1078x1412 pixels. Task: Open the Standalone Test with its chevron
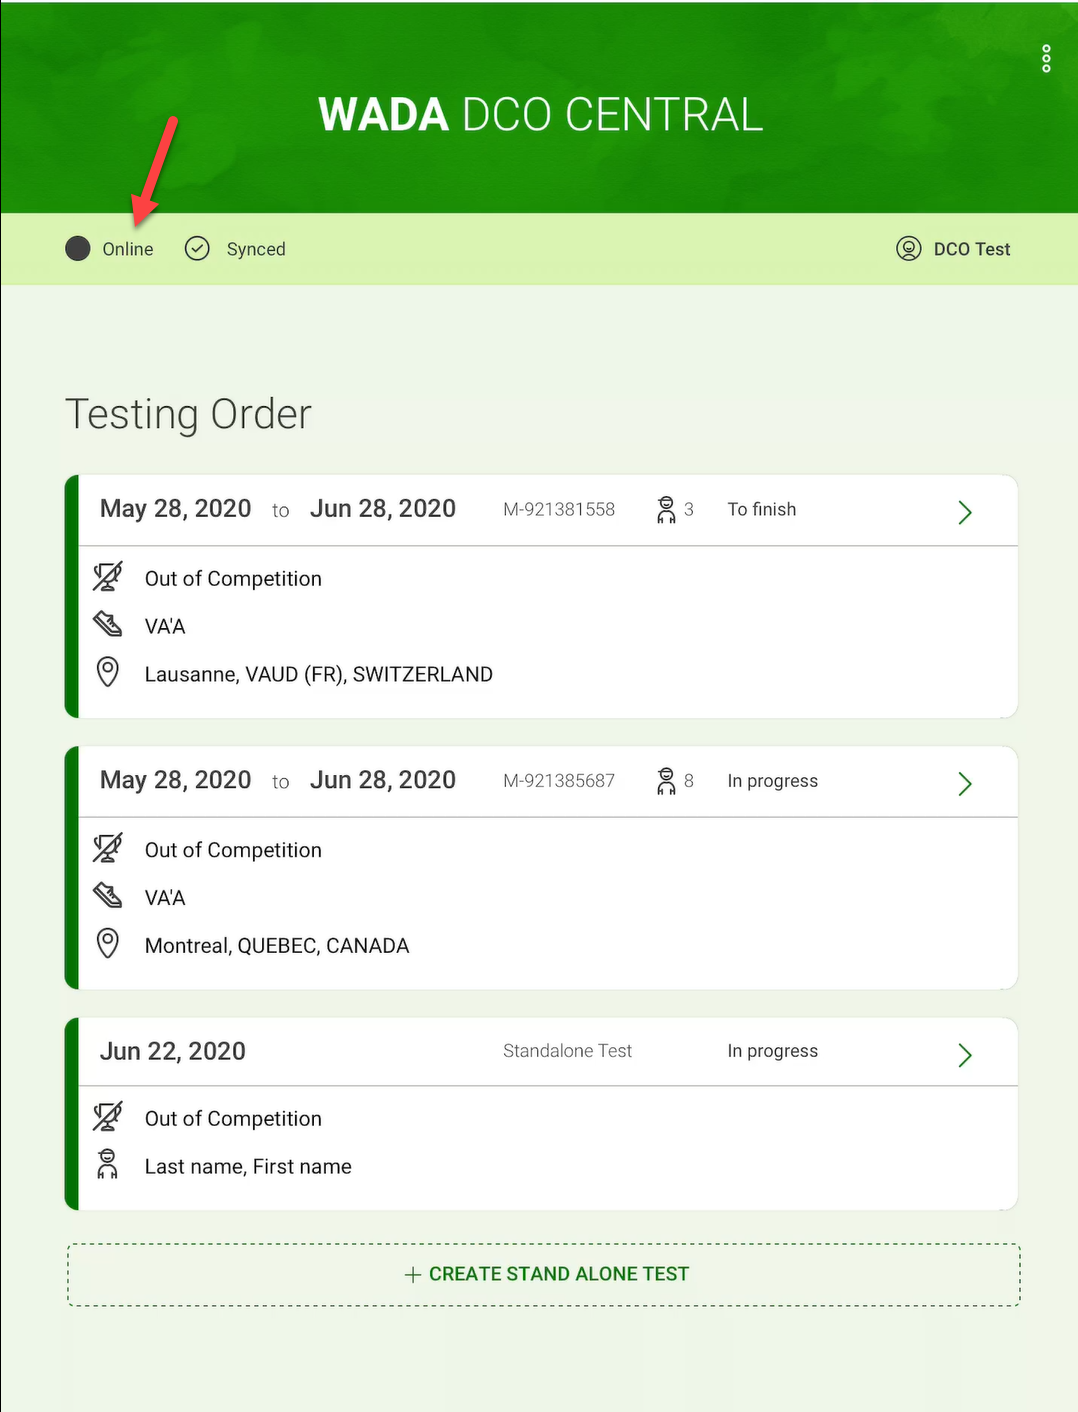[x=965, y=1055]
